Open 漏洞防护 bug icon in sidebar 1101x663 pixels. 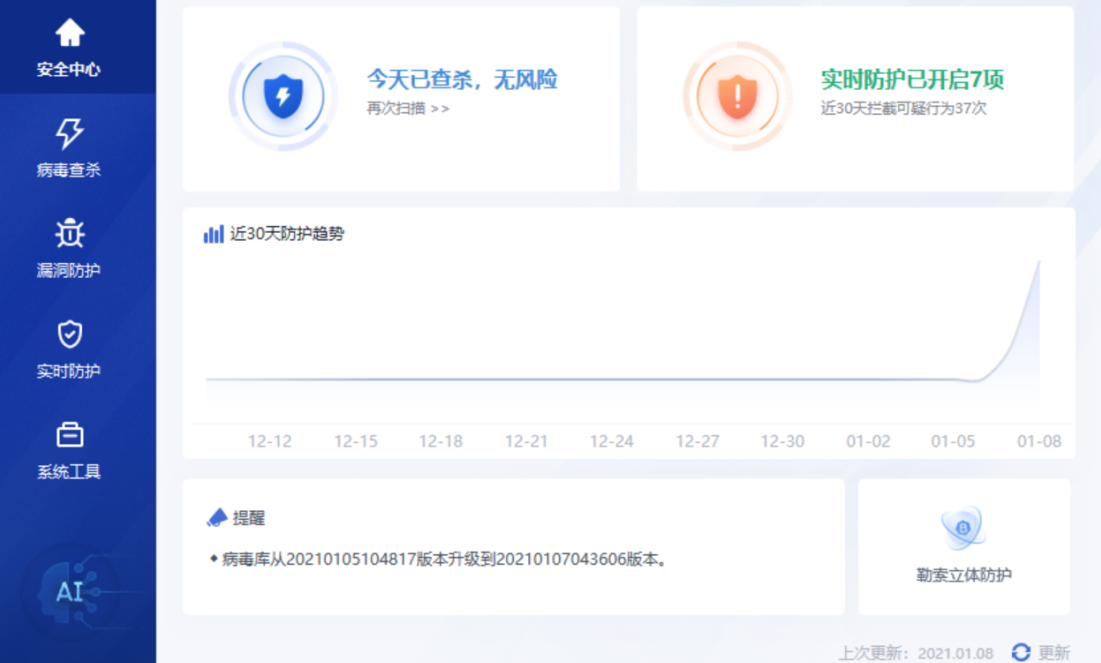[69, 234]
